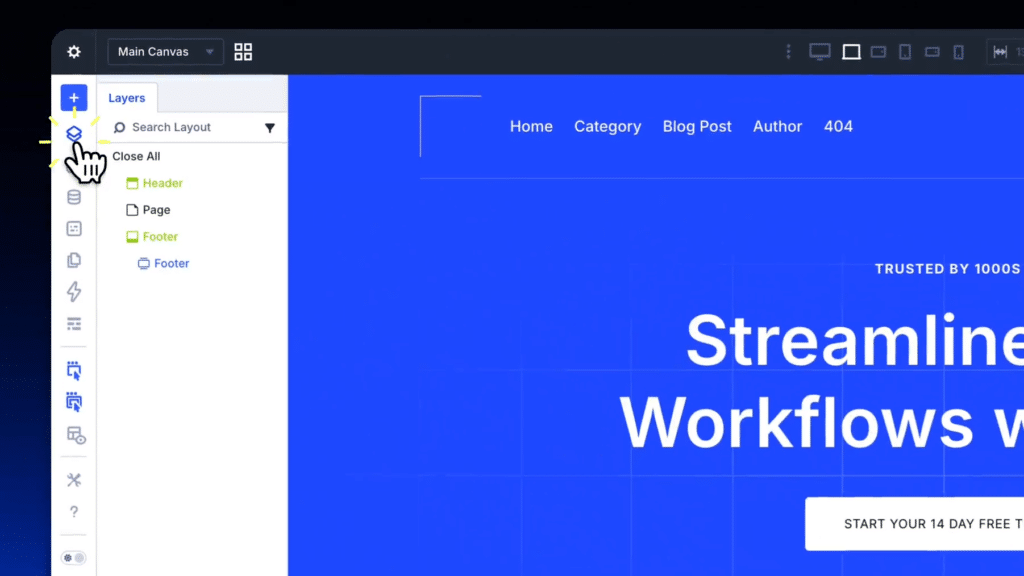Open builder tools via the wrench icon
This screenshot has width=1024, height=576.
(74, 480)
